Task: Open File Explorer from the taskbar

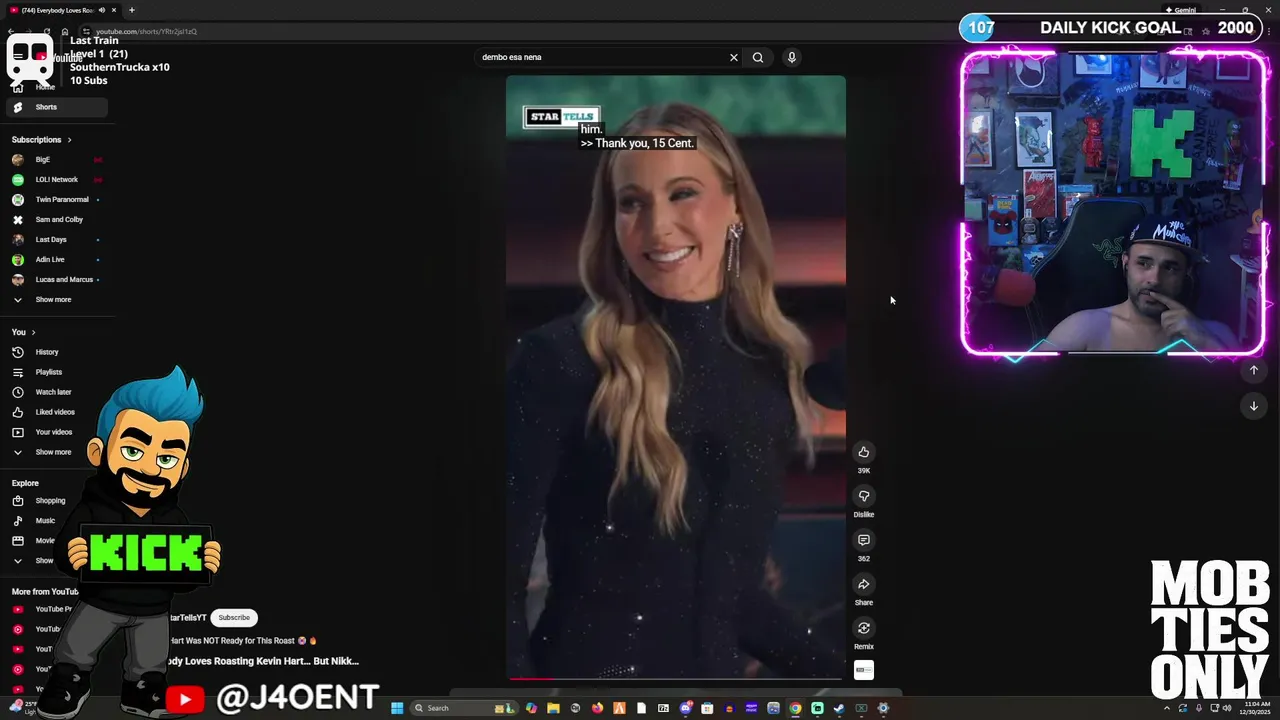Action: pos(553,708)
